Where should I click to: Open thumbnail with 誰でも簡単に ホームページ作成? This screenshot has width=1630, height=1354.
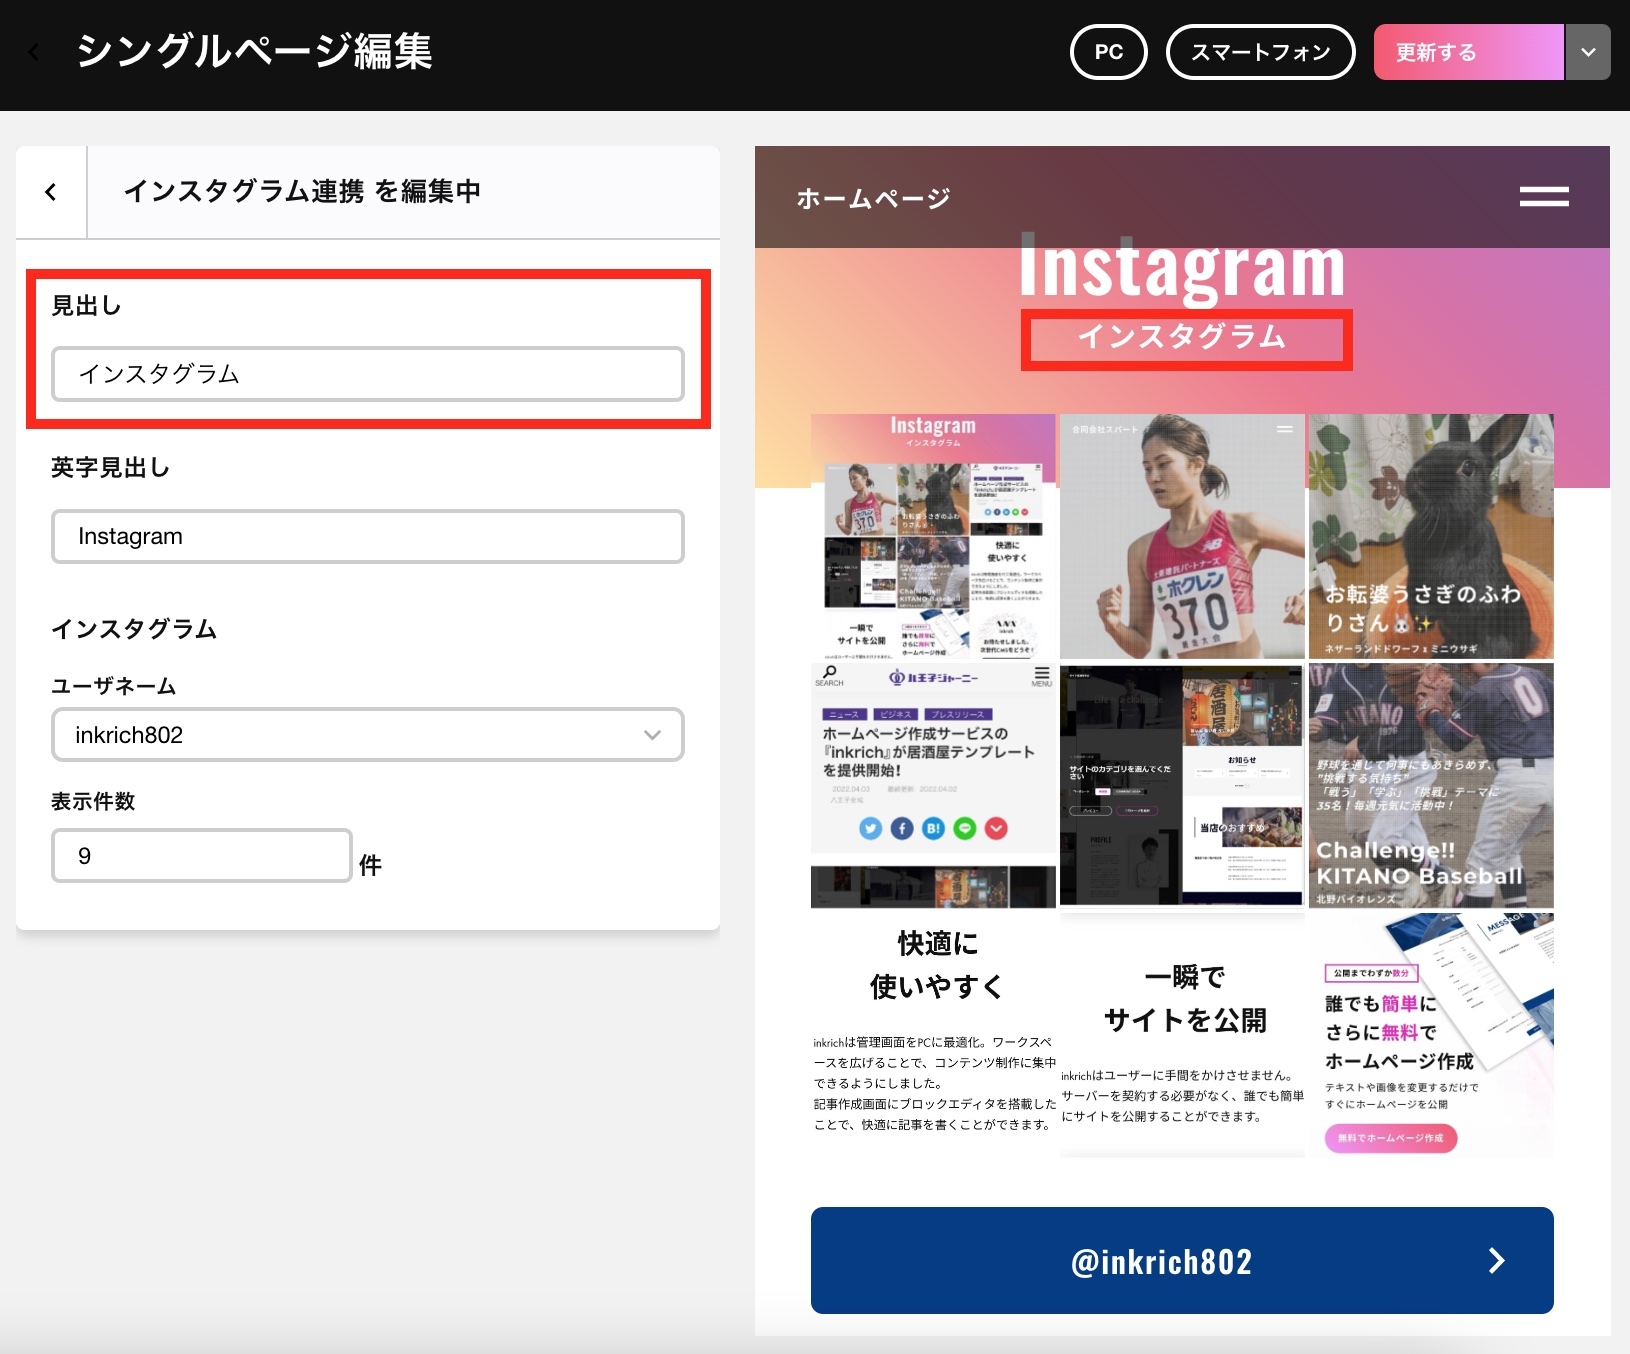pos(1431,1034)
